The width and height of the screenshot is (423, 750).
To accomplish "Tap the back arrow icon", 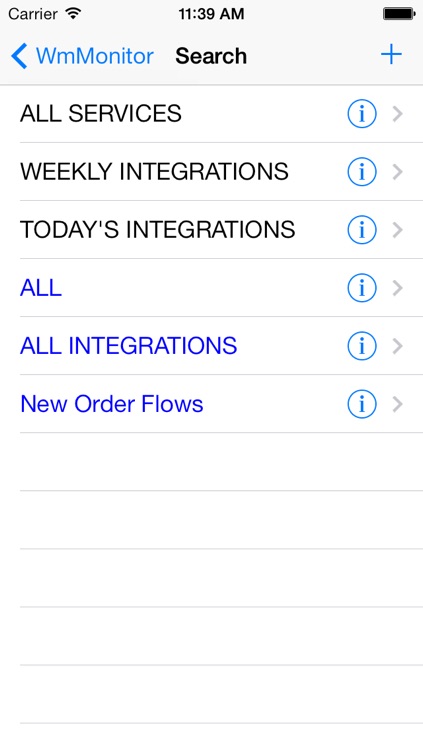I will tap(19, 56).
